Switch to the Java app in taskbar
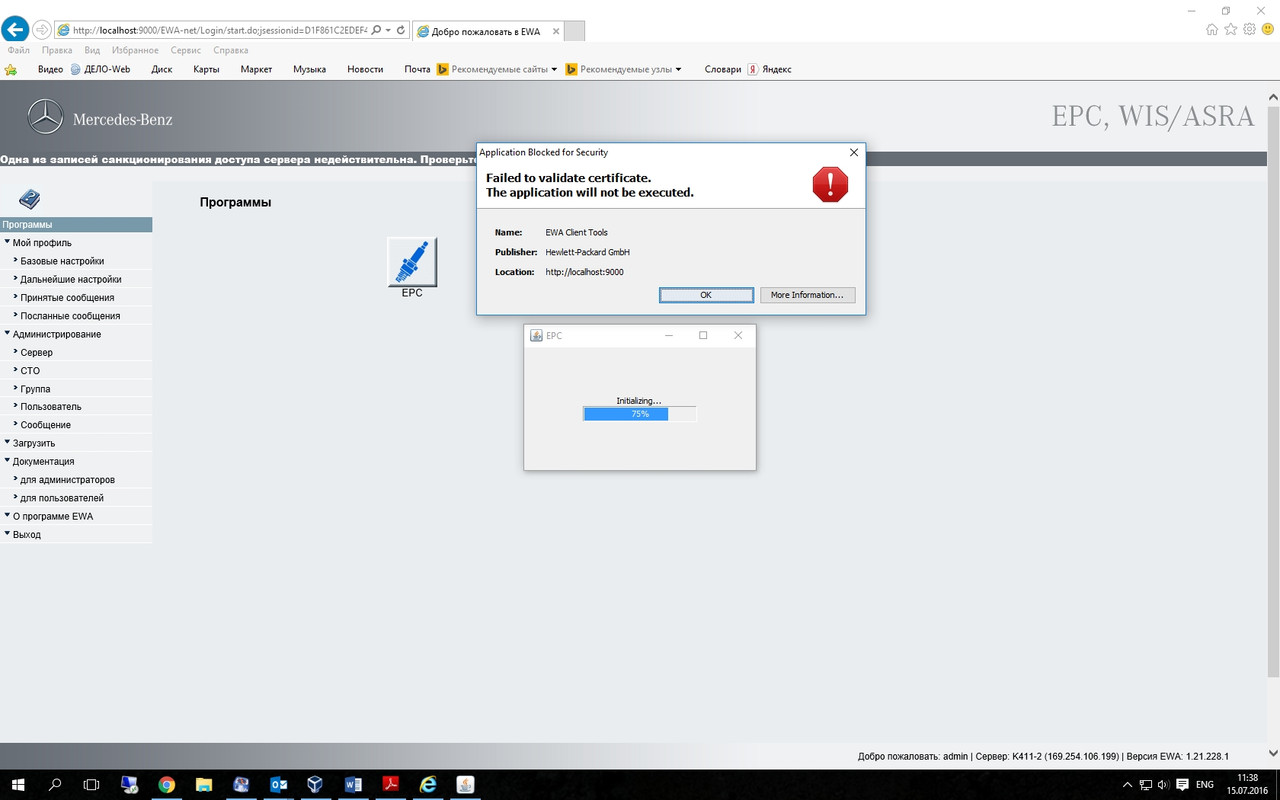This screenshot has width=1280, height=800. [x=465, y=785]
